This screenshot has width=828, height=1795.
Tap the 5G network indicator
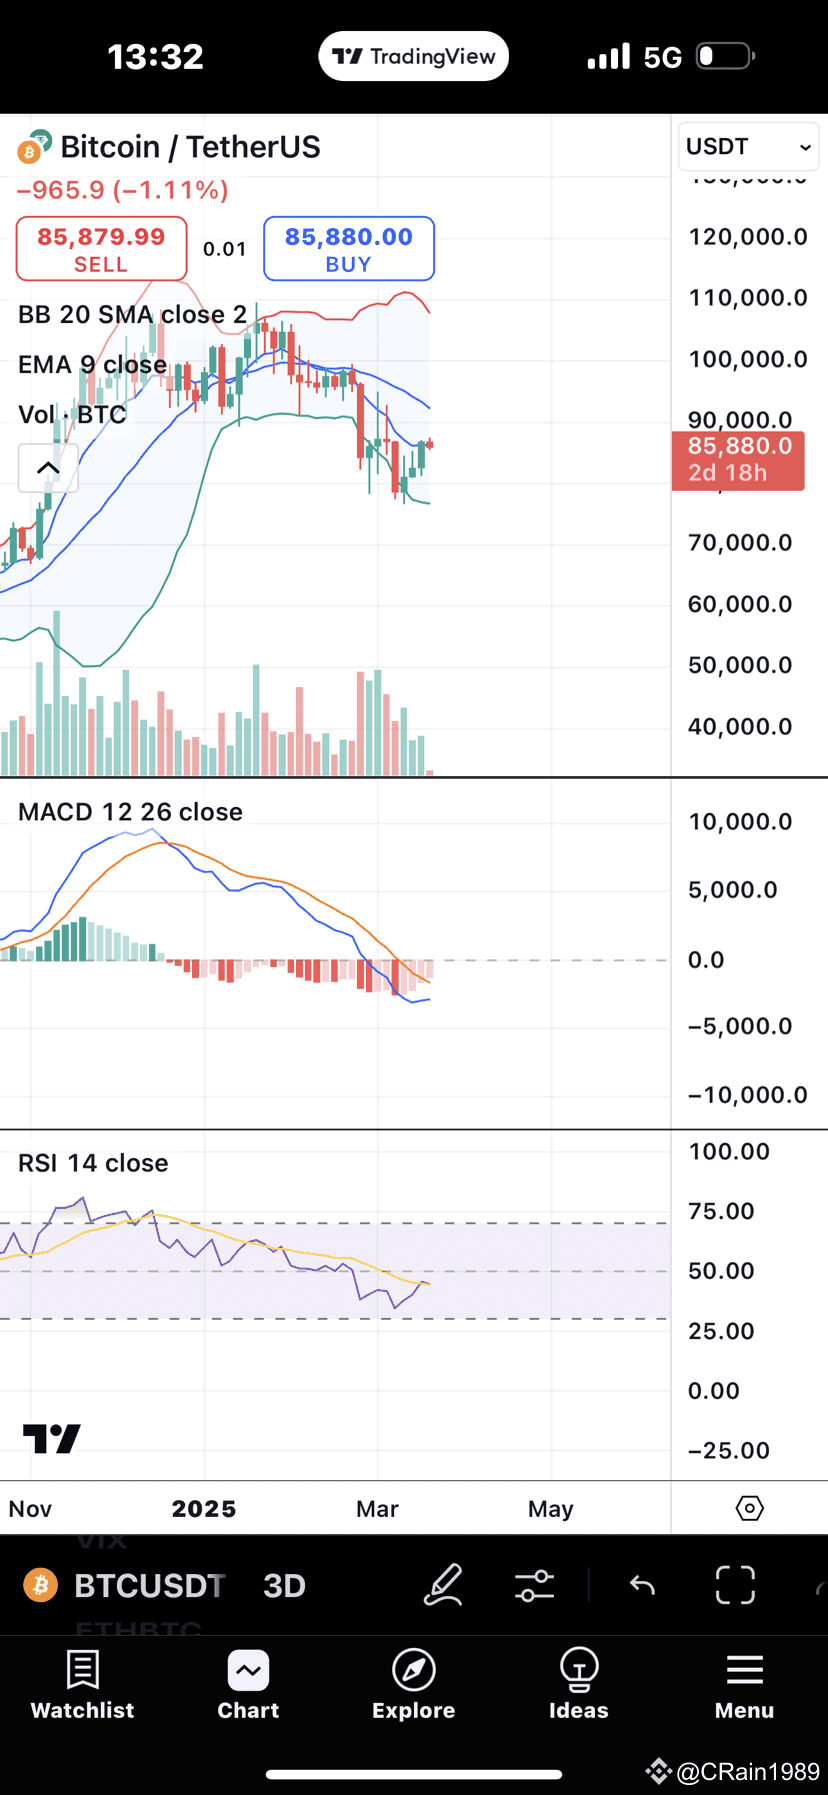662,57
